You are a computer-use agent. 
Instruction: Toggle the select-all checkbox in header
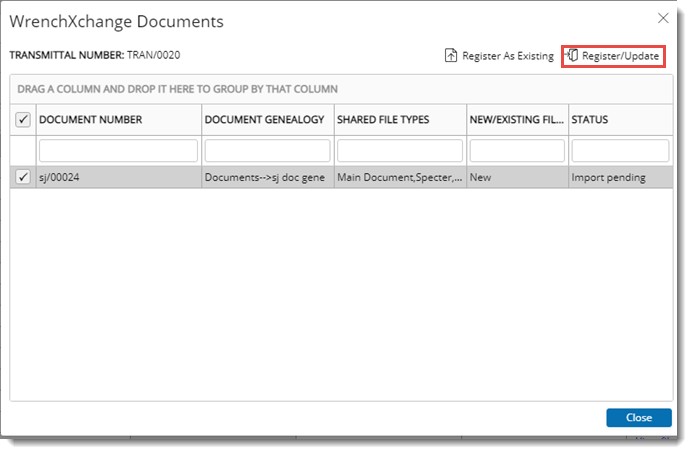click(23, 120)
